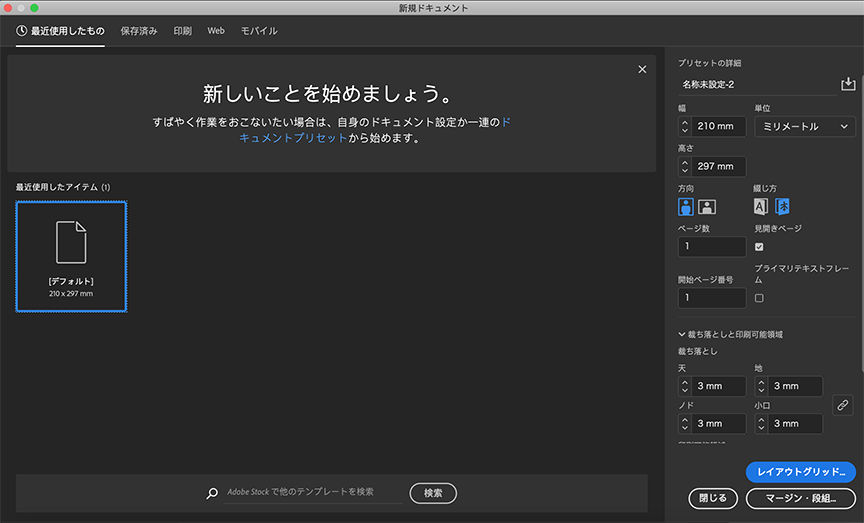Image resolution: width=864 pixels, height=523 pixels.
Task: Click the clock icon on recent tab
Action: pos(21,31)
